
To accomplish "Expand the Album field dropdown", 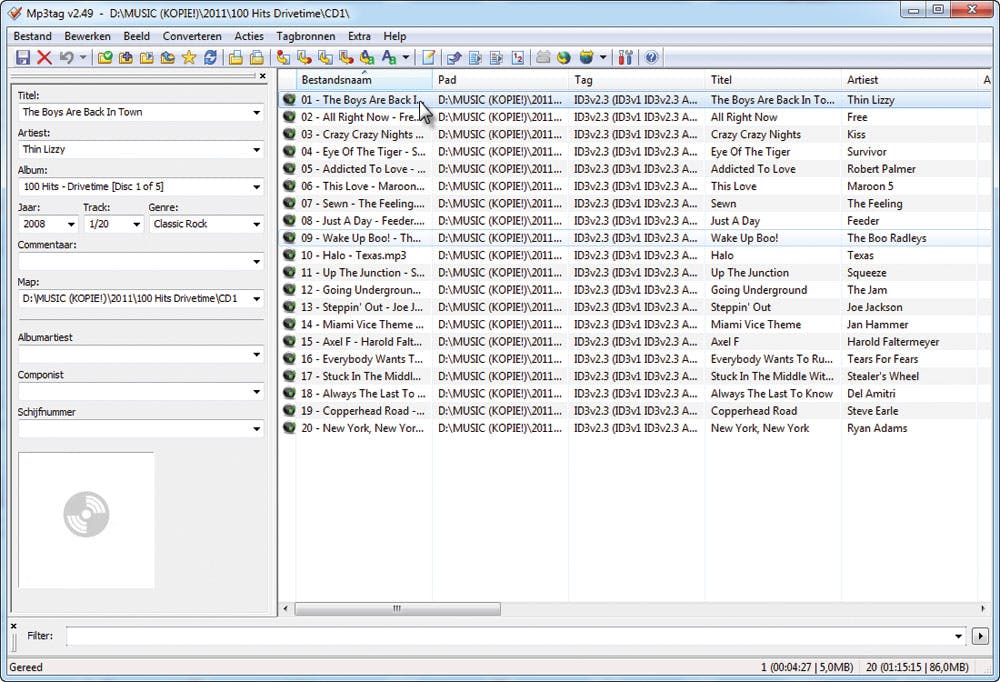I will pyautogui.click(x=256, y=187).
